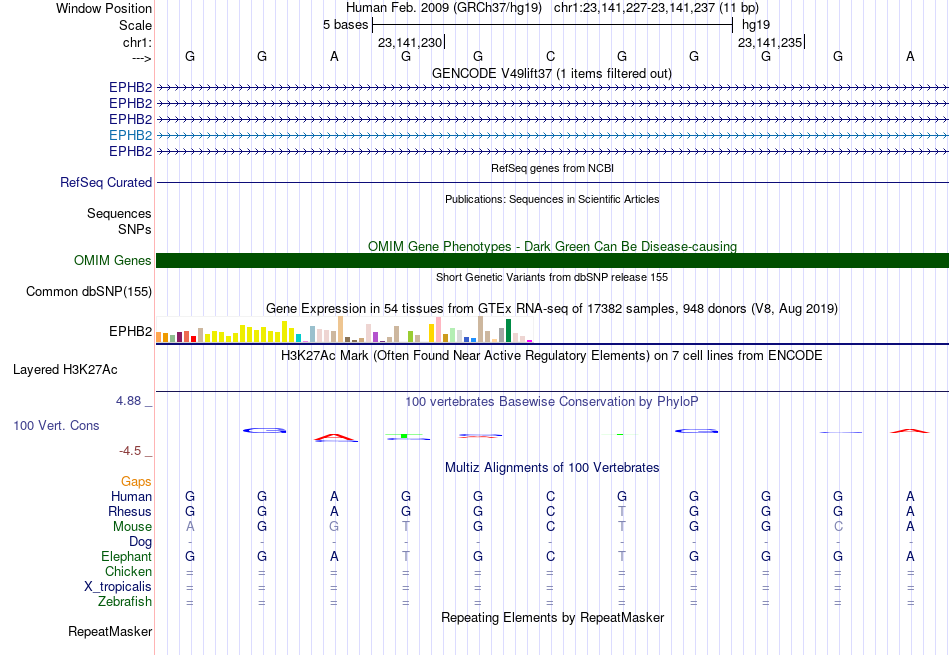Click the hg19 assembly label

coord(756,25)
